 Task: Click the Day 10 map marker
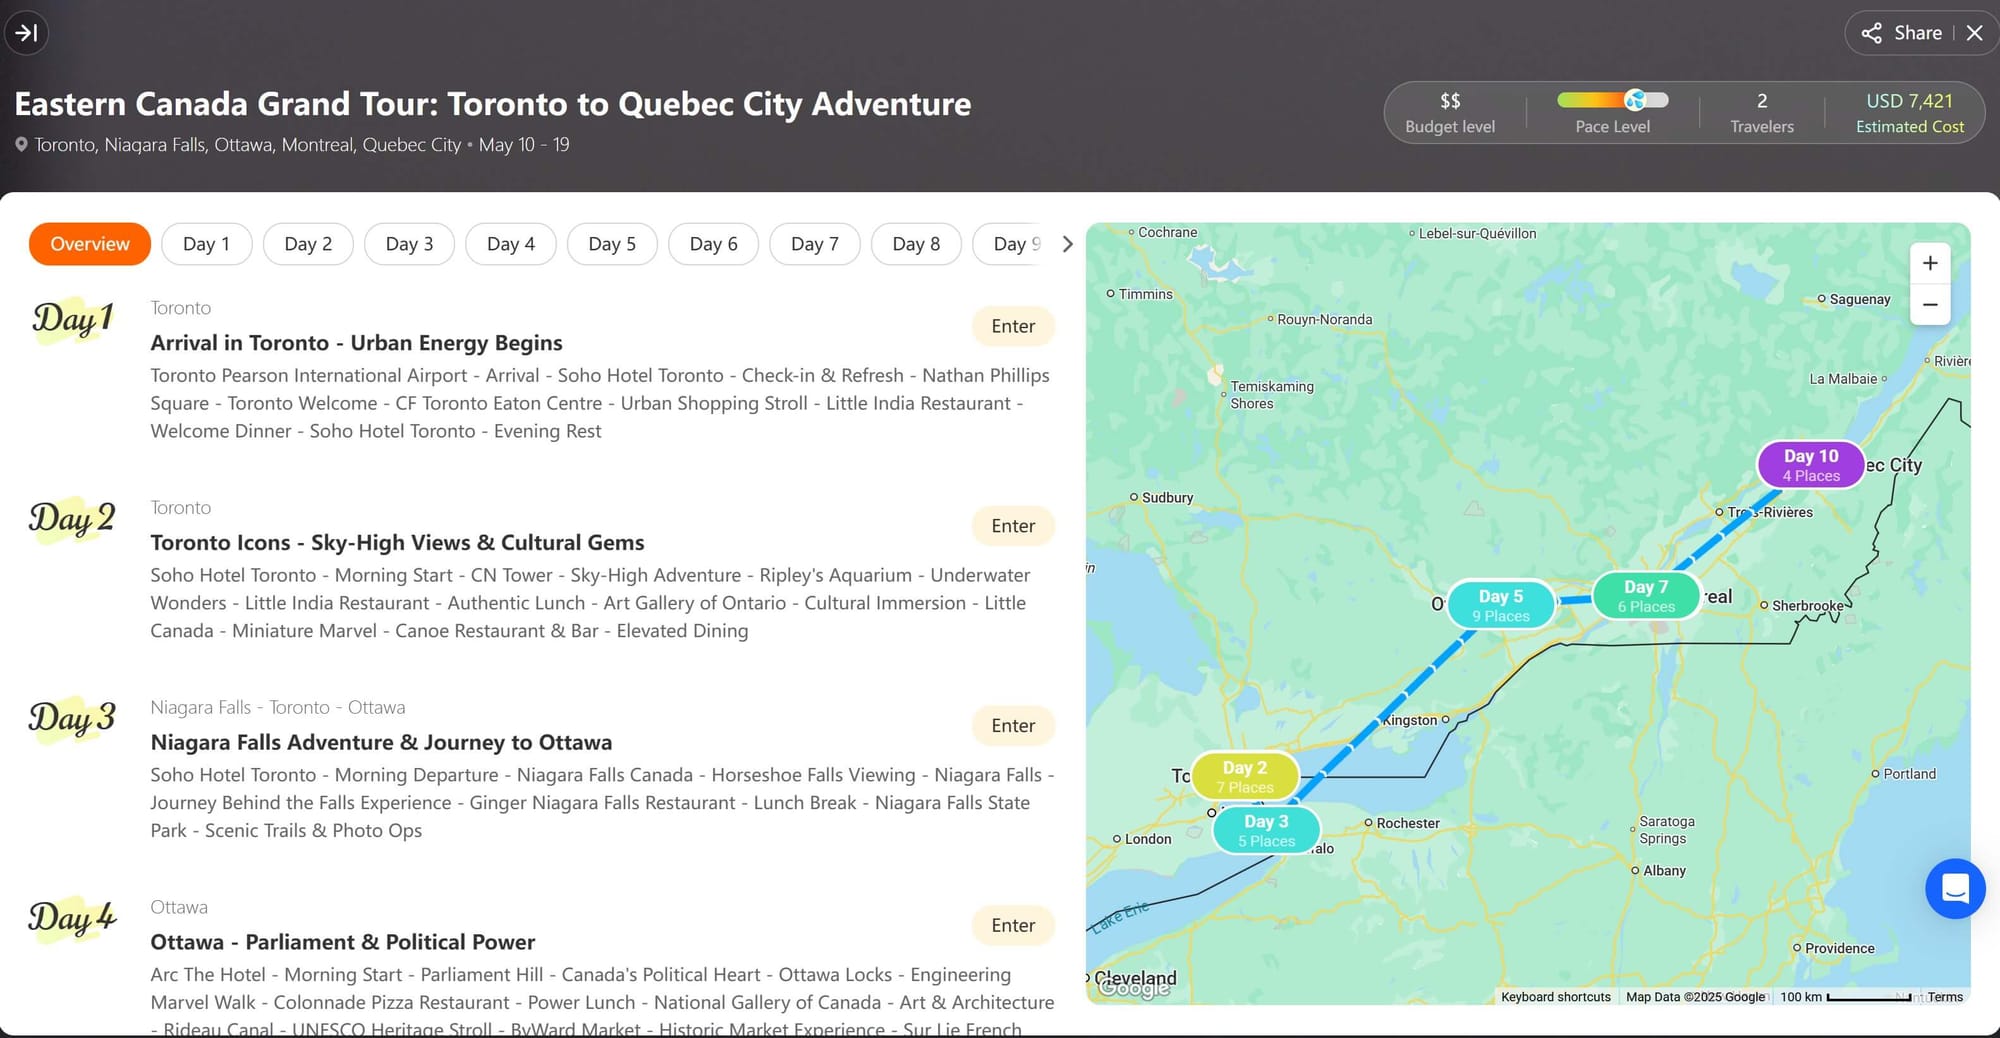1810,465
